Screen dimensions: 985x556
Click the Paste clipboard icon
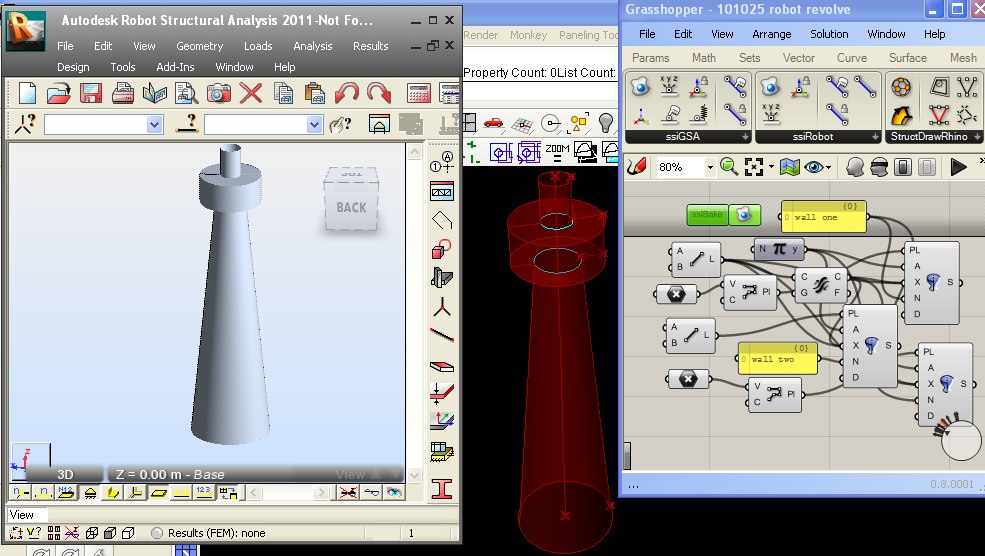[x=315, y=94]
